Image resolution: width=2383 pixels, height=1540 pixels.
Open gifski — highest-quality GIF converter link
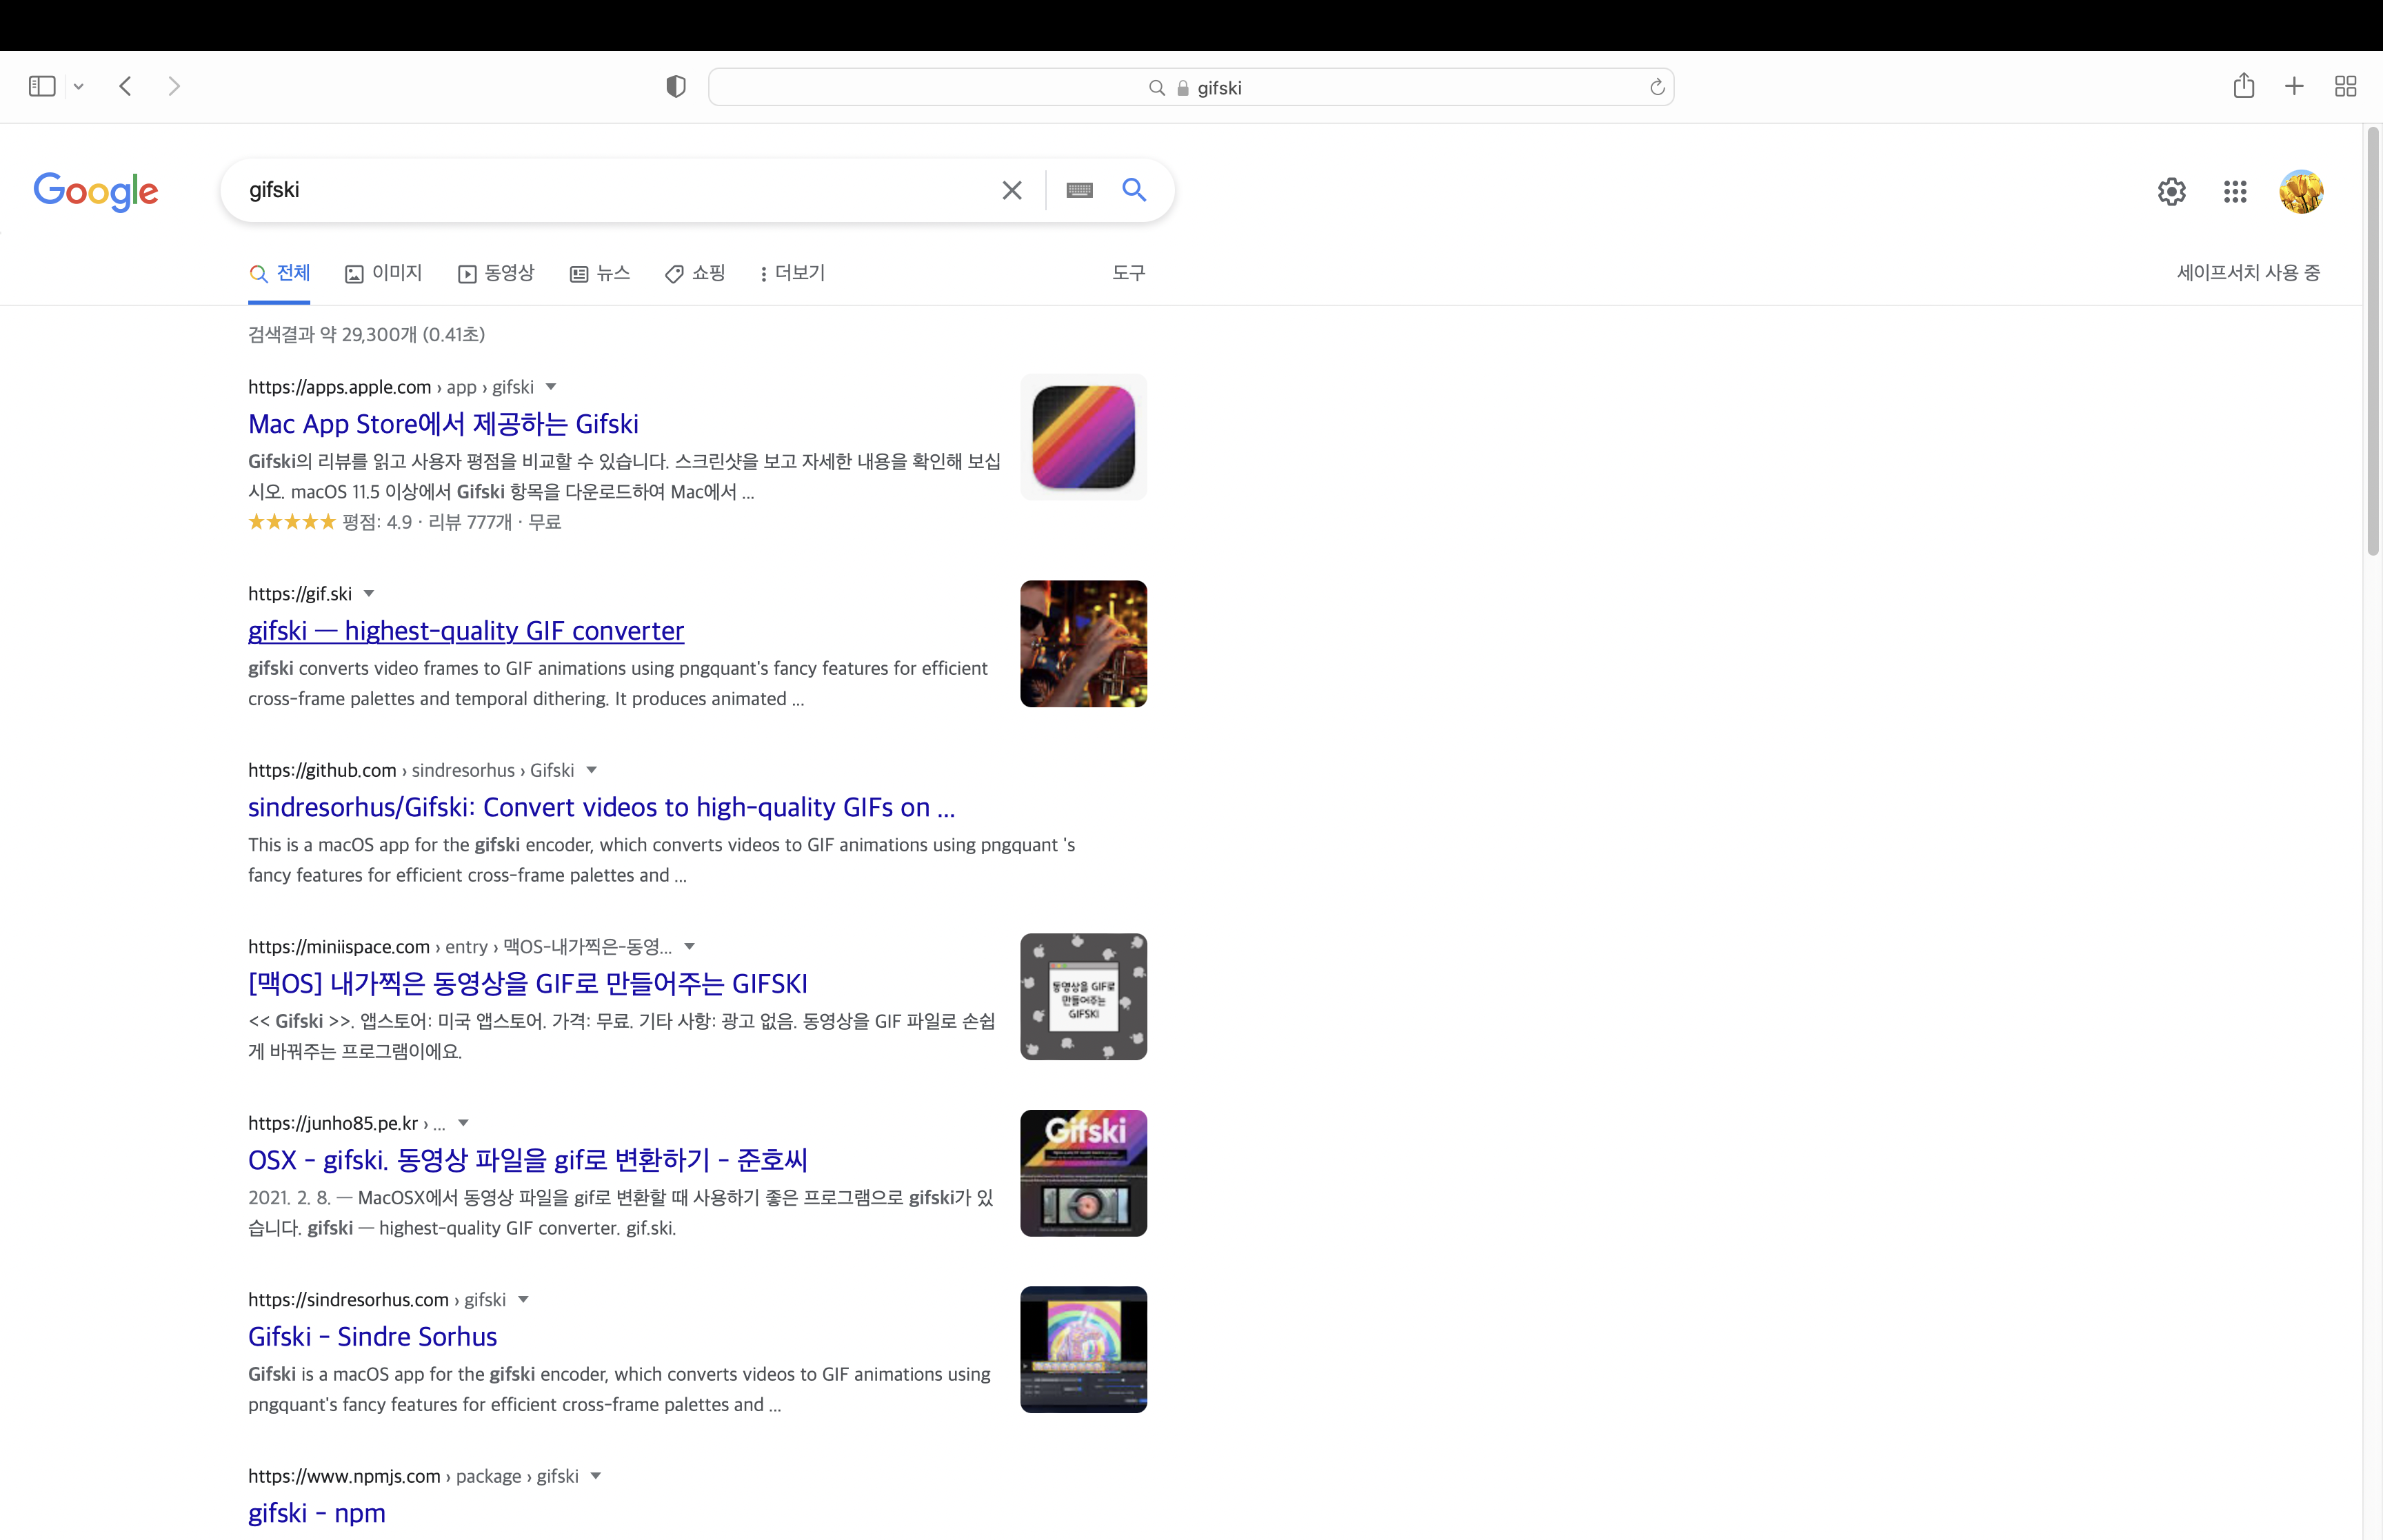tap(466, 631)
